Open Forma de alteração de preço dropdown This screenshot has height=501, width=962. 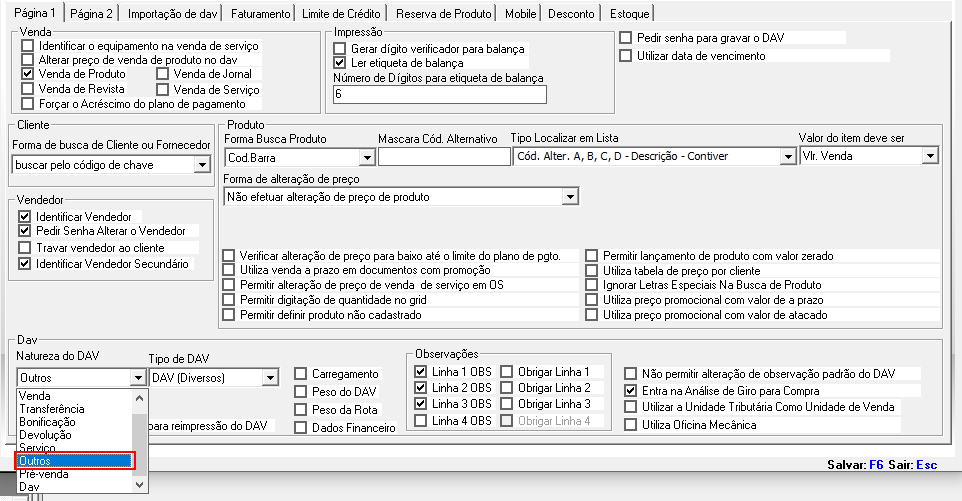pyautogui.click(x=570, y=197)
